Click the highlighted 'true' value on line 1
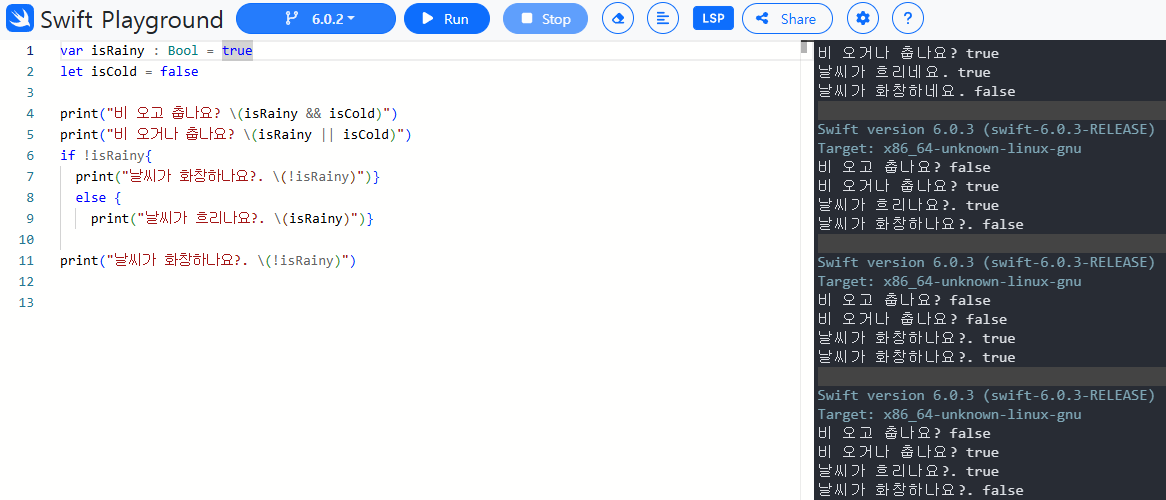This screenshot has height=500, width=1166. [x=237, y=51]
